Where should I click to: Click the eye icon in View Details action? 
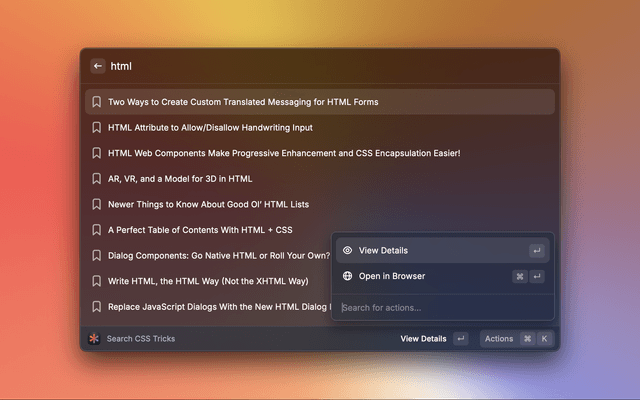(347, 251)
